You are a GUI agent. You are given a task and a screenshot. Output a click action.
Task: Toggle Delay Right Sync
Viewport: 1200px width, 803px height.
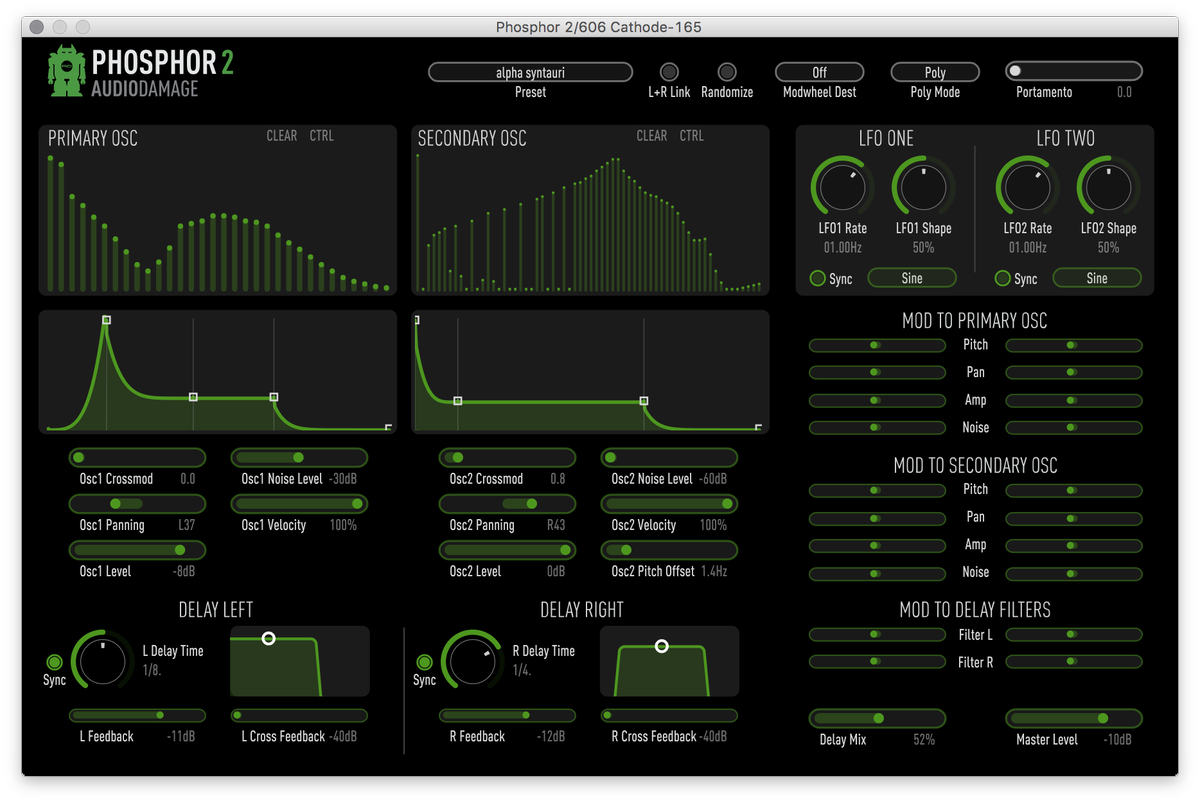pos(424,662)
